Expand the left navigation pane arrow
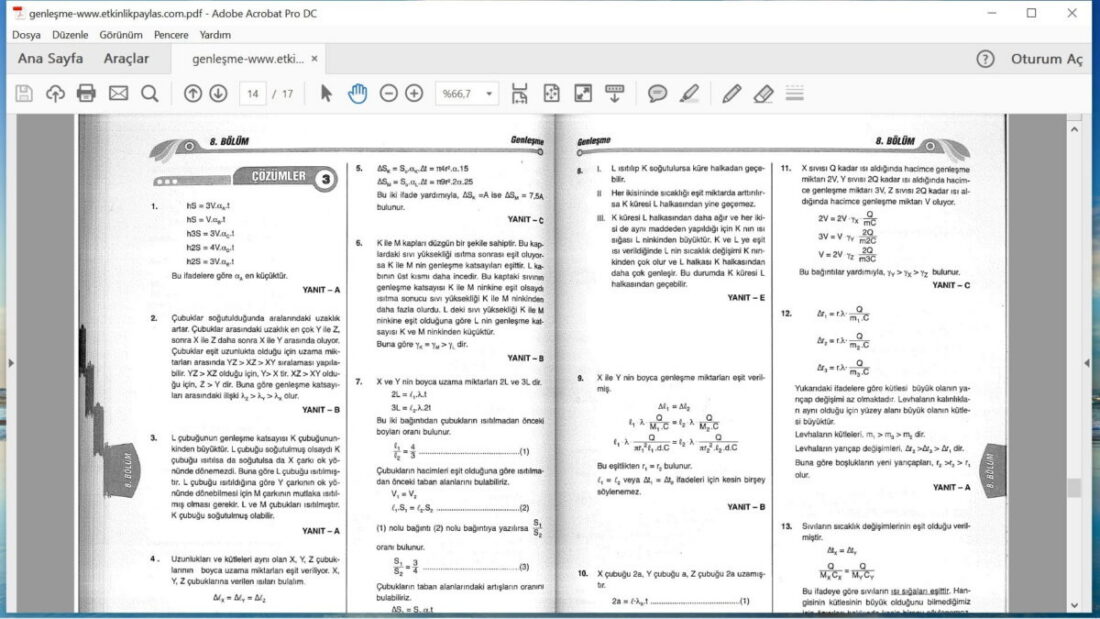Image resolution: width=1100 pixels, height=619 pixels. point(11,363)
